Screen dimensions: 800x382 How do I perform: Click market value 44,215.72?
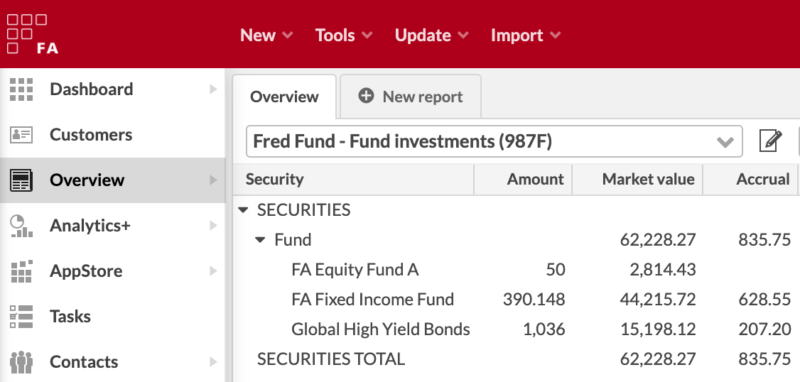(x=658, y=299)
